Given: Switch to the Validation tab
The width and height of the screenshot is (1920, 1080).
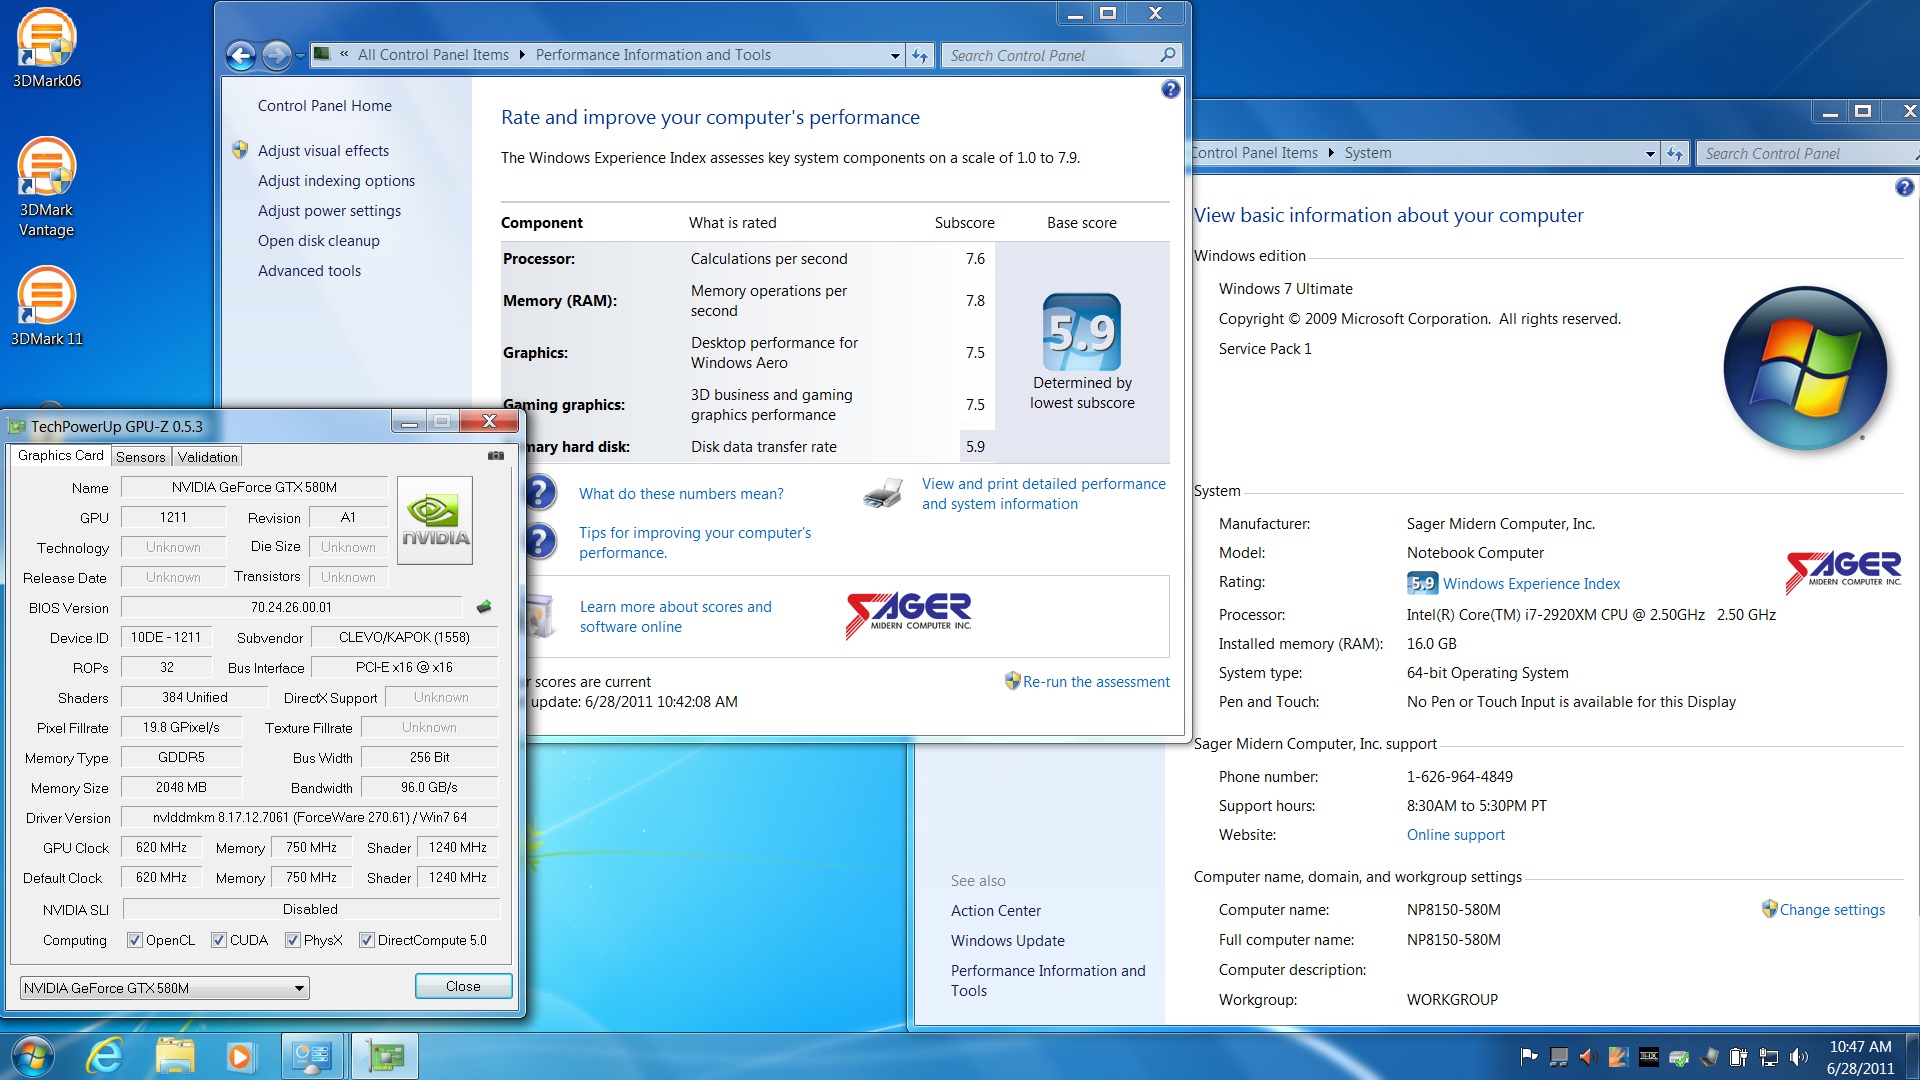Looking at the screenshot, I should click(208, 457).
